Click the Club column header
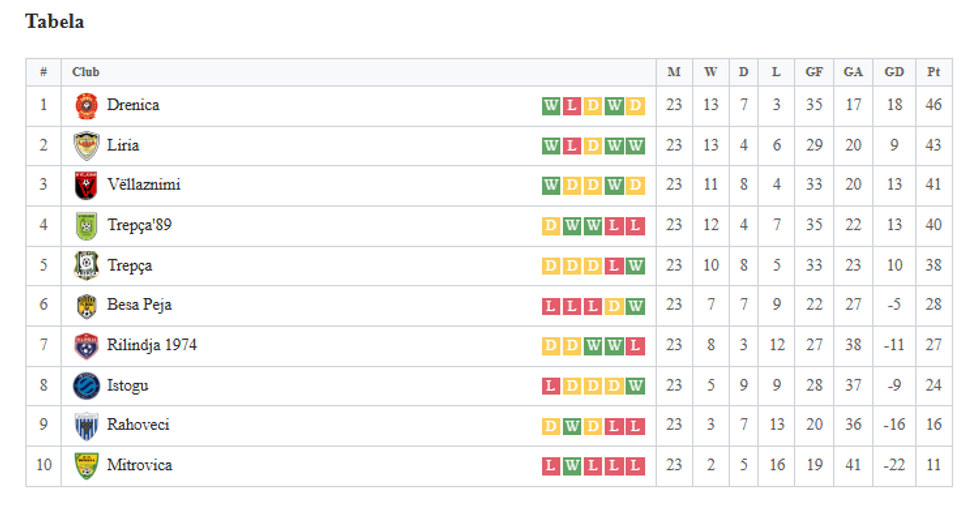Image resolution: width=980 pixels, height=509 pixels. tap(86, 72)
